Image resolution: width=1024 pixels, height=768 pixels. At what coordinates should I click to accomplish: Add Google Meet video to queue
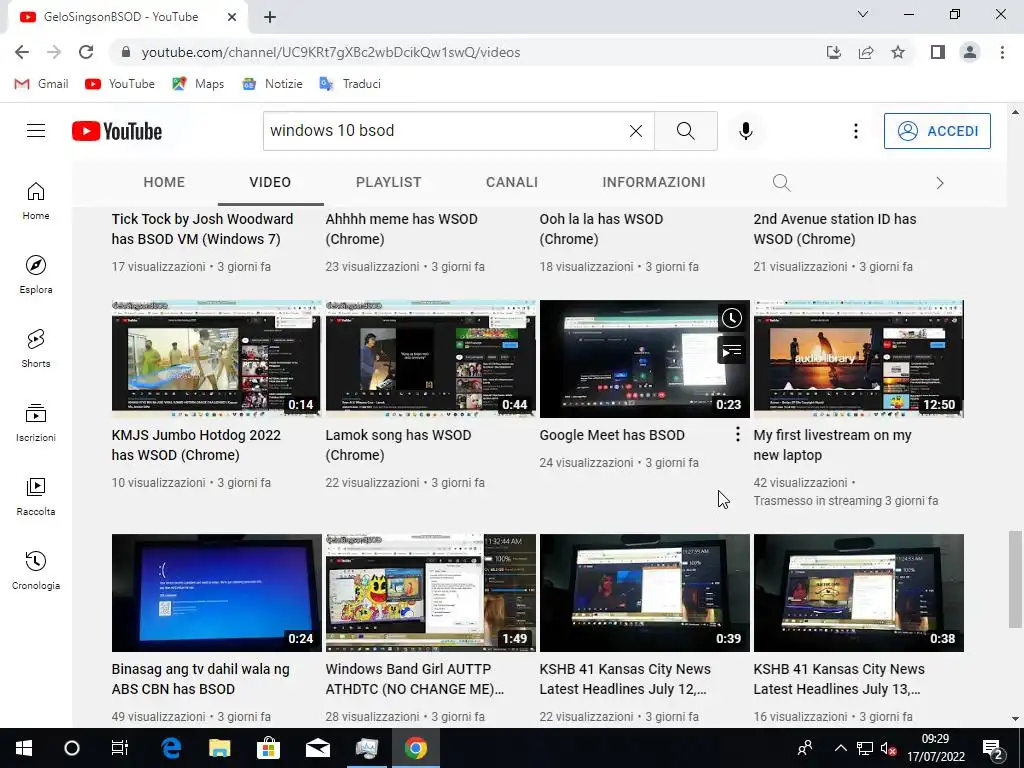click(x=731, y=351)
